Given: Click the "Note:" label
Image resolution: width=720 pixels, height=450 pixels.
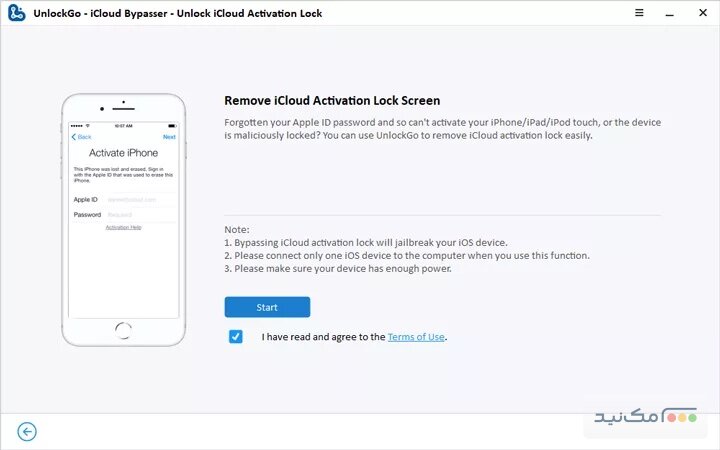Looking at the screenshot, I should [237, 230].
